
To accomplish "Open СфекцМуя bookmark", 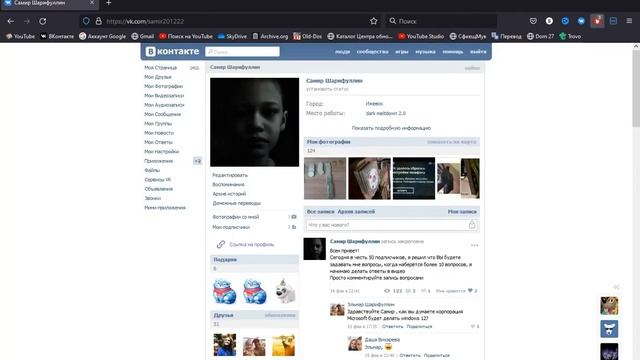I will tap(468, 36).
